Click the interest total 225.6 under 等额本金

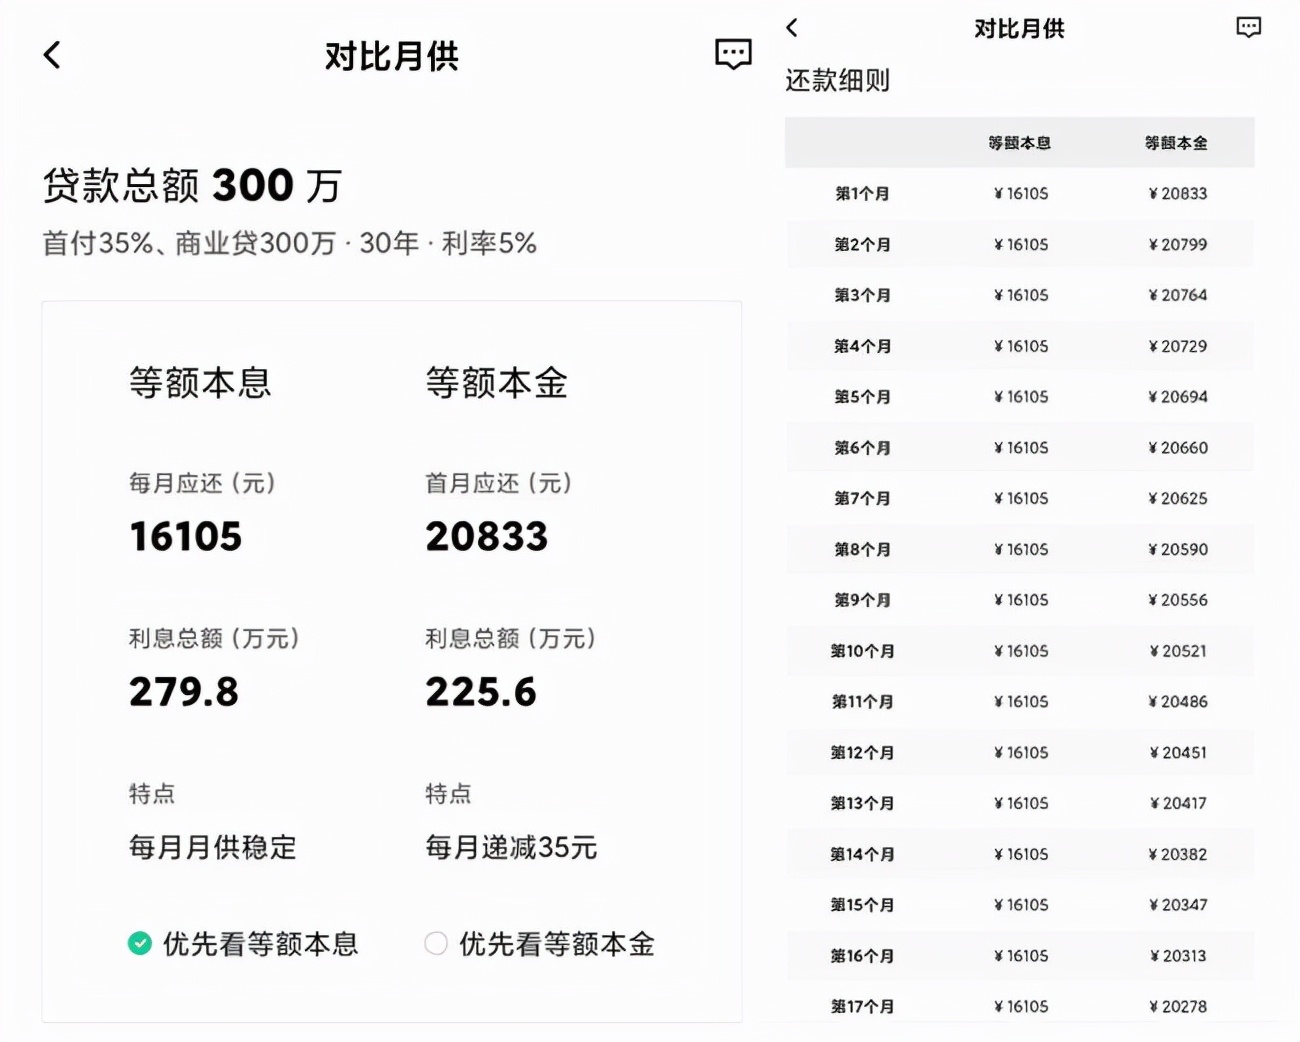[x=481, y=691]
